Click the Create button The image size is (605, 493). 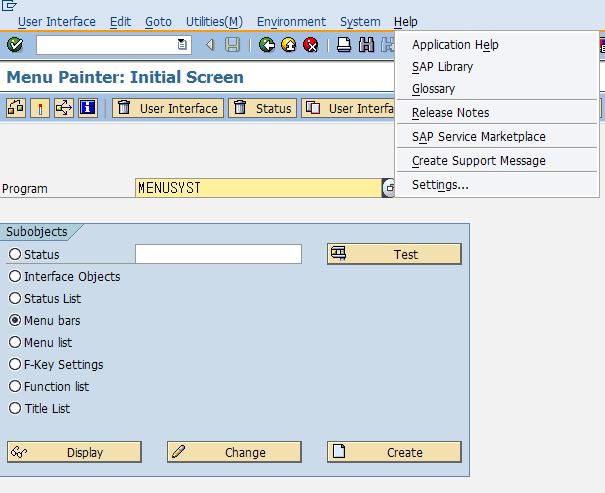point(394,452)
